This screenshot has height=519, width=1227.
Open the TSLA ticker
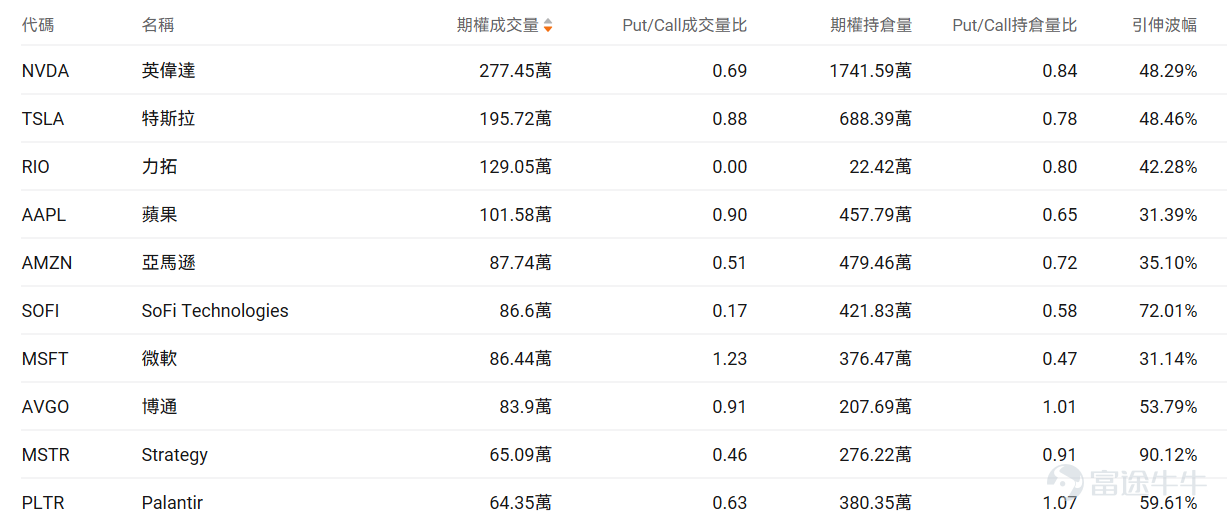[43, 119]
